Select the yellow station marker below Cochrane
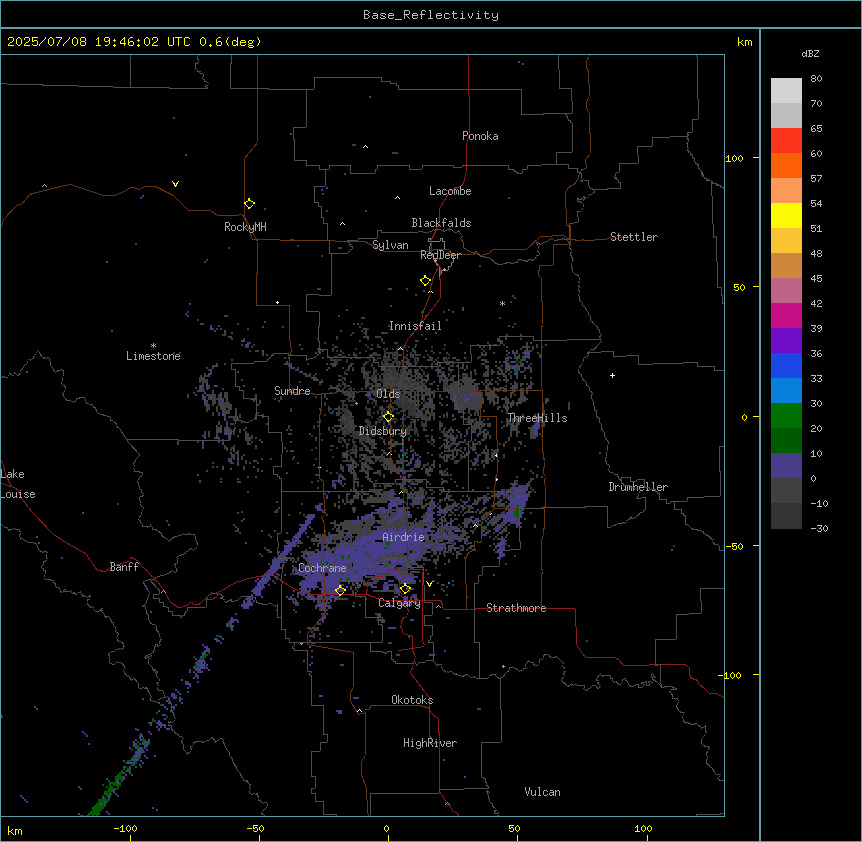The height and width of the screenshot is (842, 862). (340, 590)
